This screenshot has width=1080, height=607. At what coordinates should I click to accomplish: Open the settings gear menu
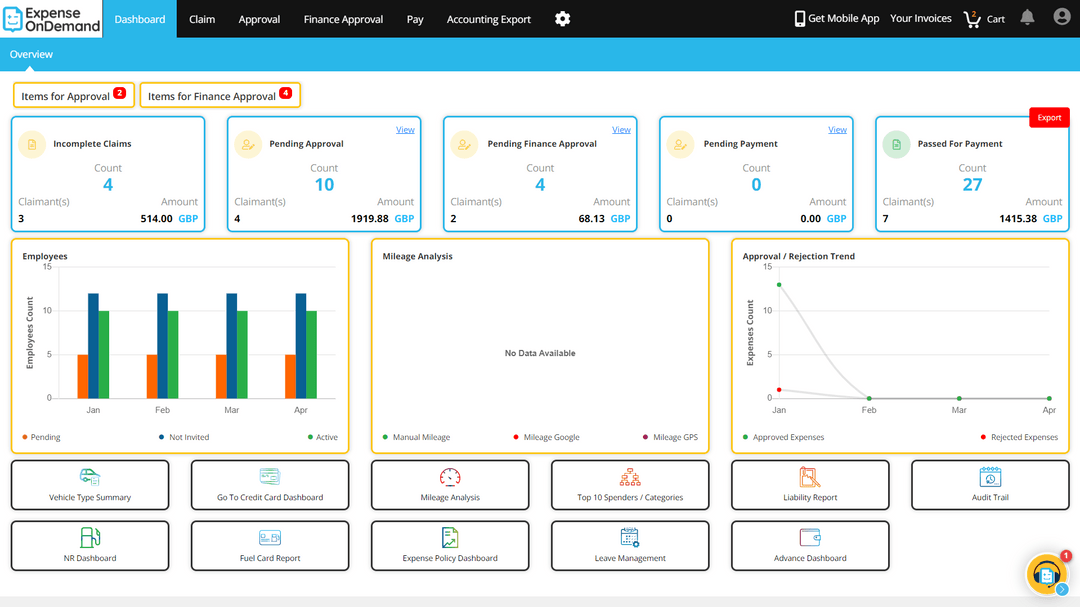click(x=562, y=18)
